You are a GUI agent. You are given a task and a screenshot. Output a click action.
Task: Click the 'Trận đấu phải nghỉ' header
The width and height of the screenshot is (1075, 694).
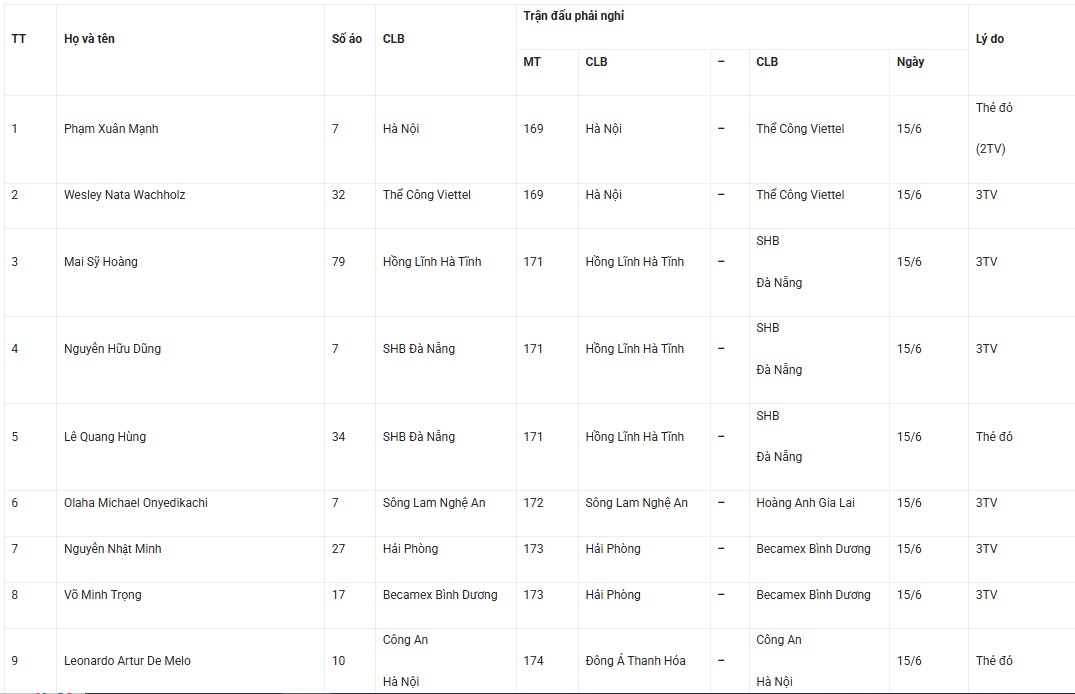tap(574, 16)
